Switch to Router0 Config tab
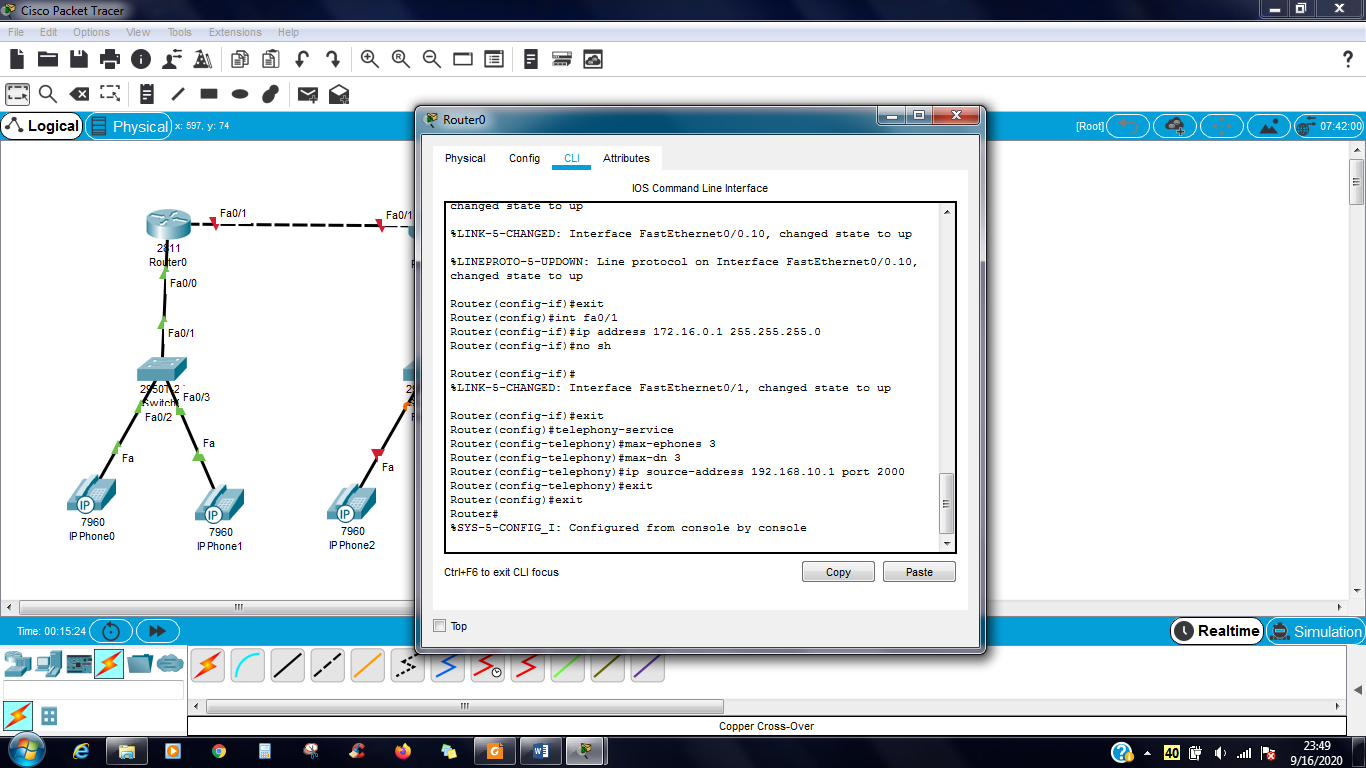Viewport: 1366px width, 768px height. (524, 158)
